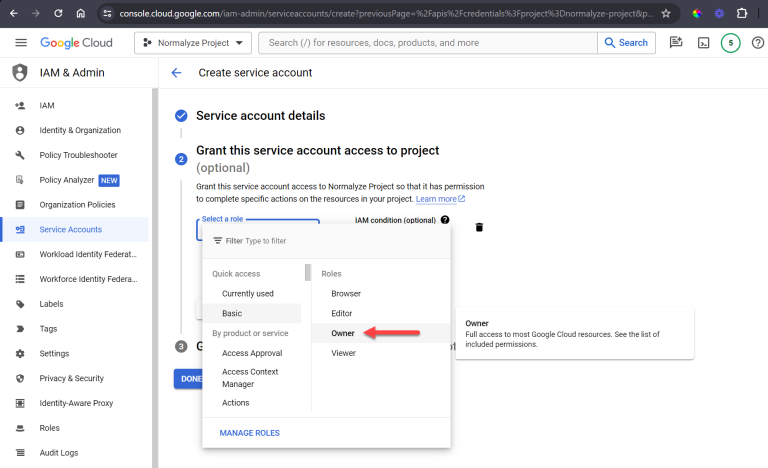
Task: Click the IAM condition help icon
Action: pos(445,219)
